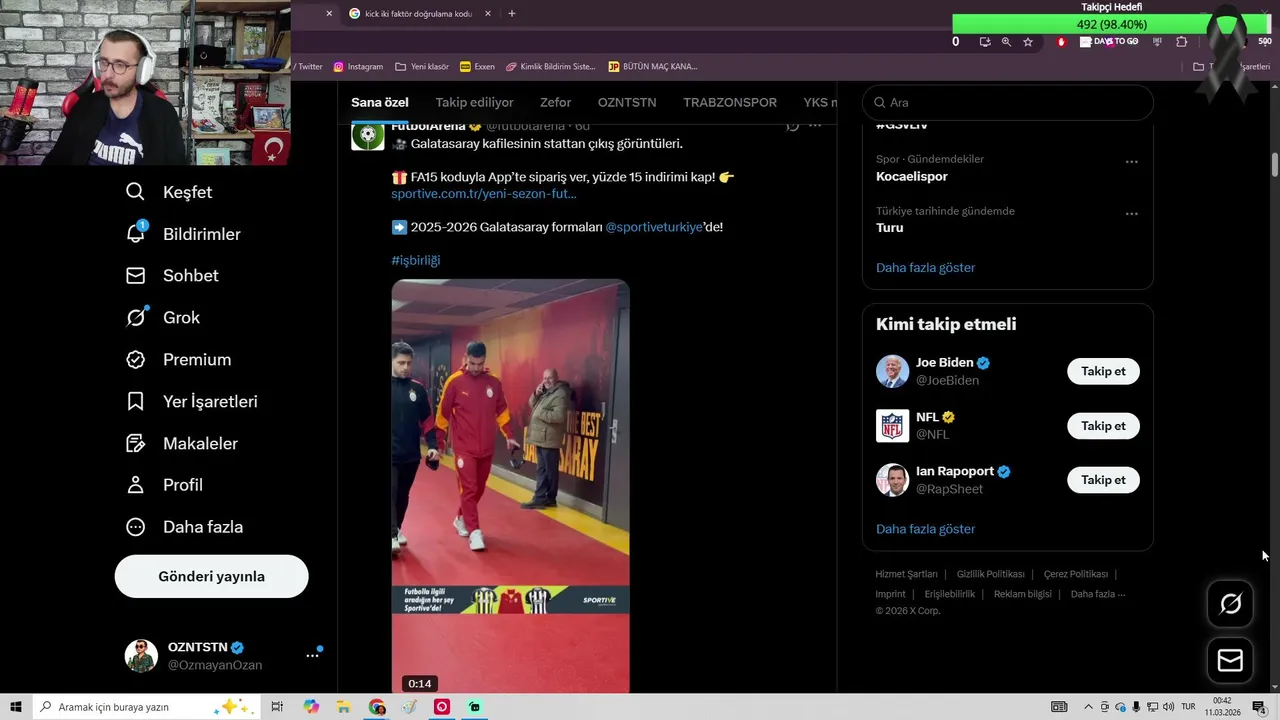This screenshot has height=720, width=1280.
Task: Open more options for Kocaelispor trend
Action: (x=1131, y=162)
